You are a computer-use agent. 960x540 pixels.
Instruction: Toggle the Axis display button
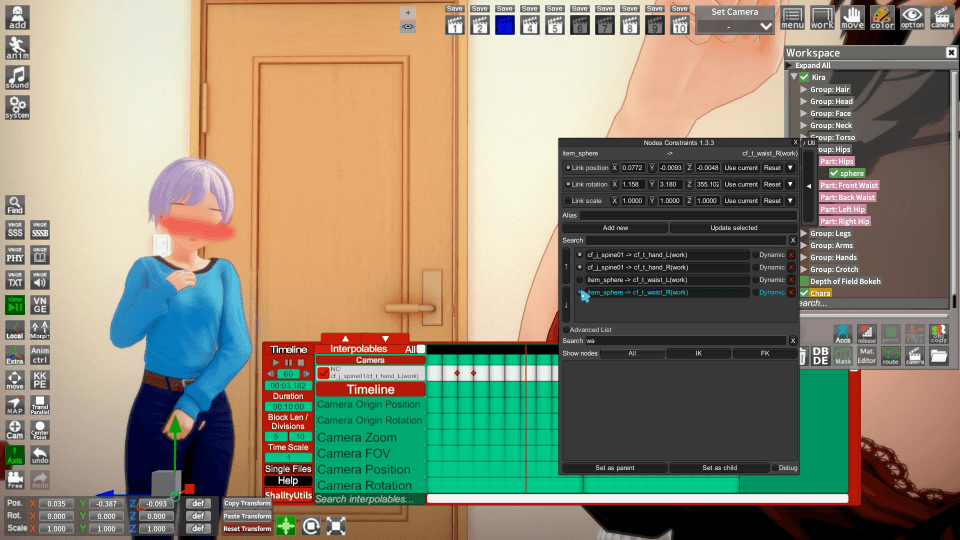[15, 455]
